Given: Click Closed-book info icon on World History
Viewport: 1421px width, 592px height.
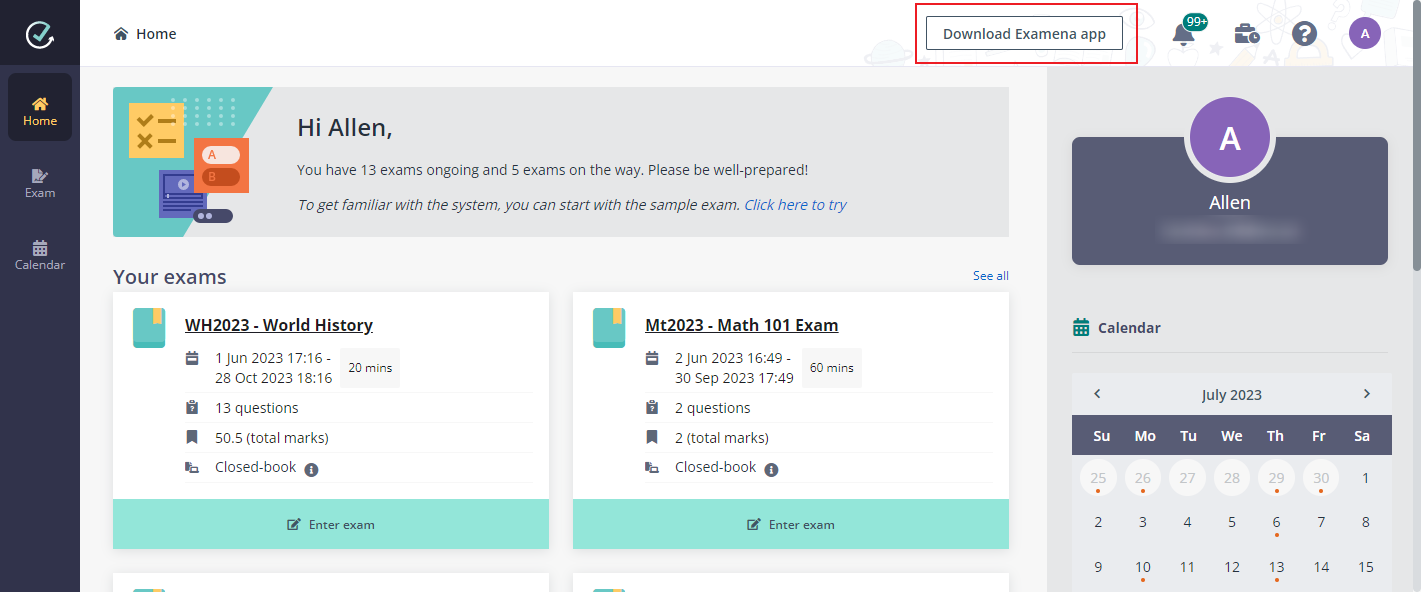Looking at the screenshot, I should coord(311,469).
